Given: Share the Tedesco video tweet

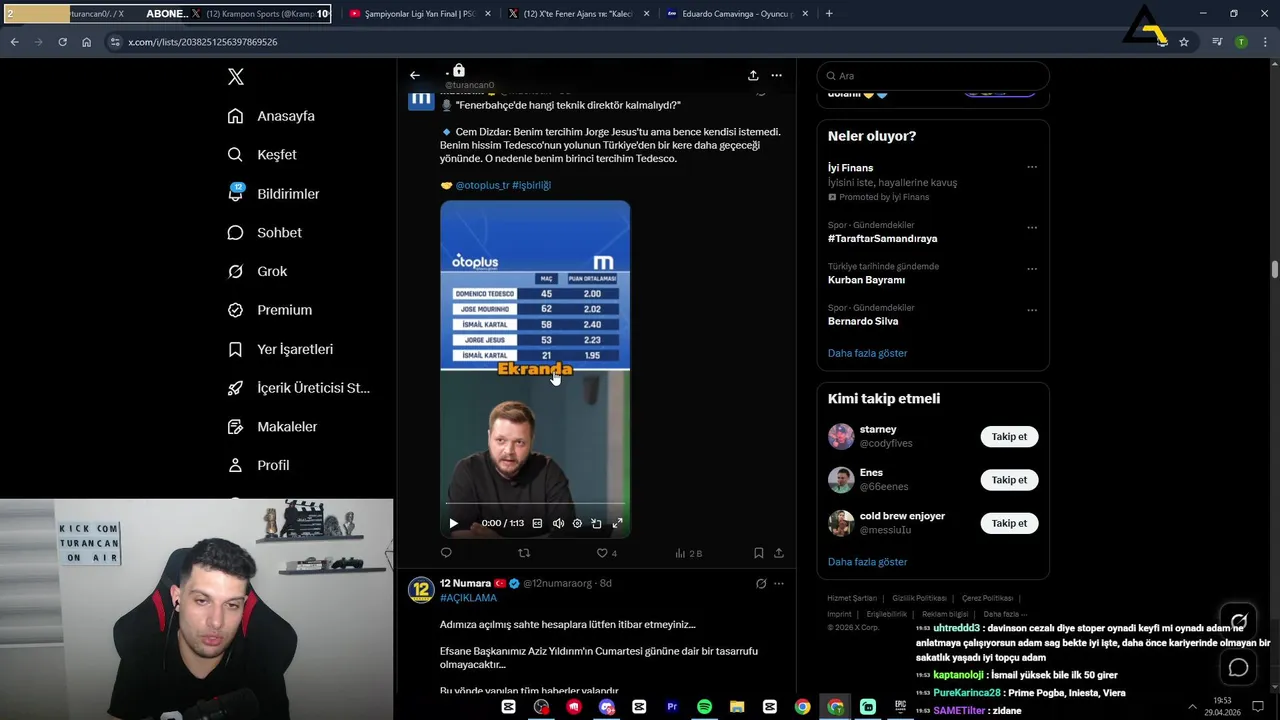Looking at the screenshot, I should coord(779,553).
